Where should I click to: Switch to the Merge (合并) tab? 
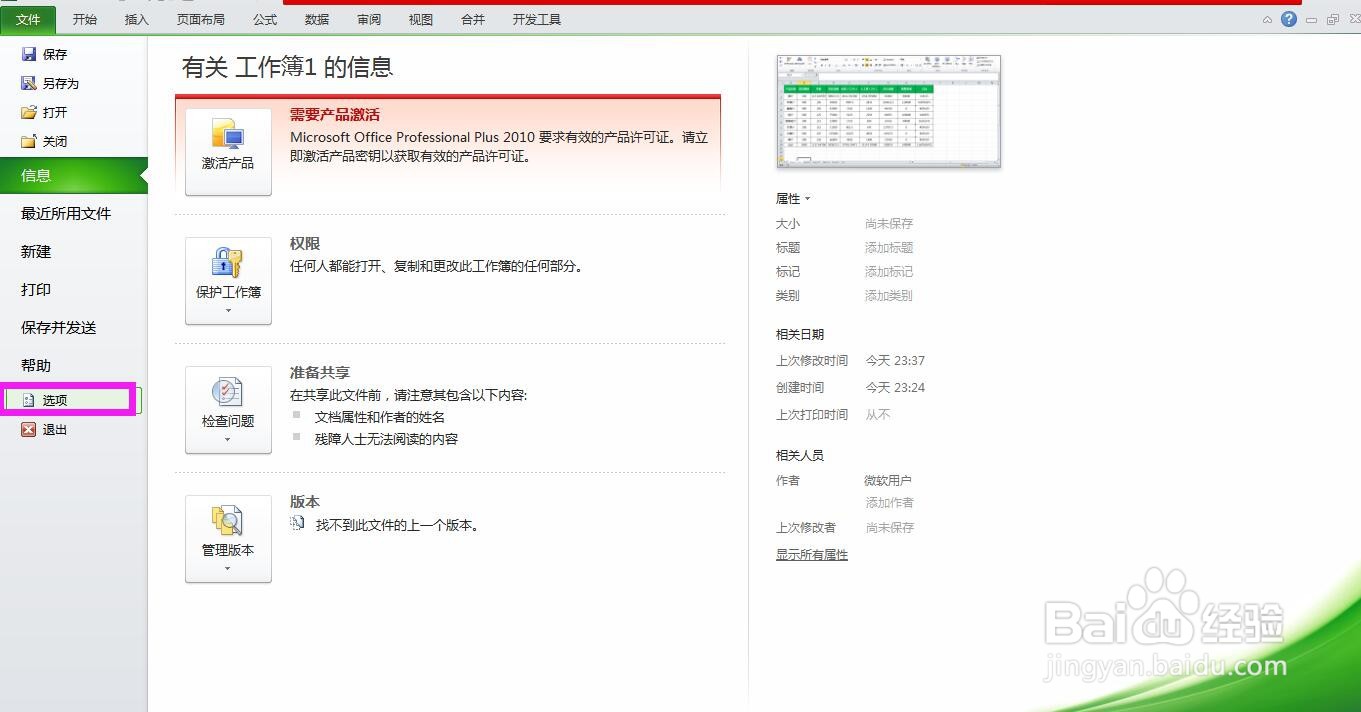tap(473, 19)
